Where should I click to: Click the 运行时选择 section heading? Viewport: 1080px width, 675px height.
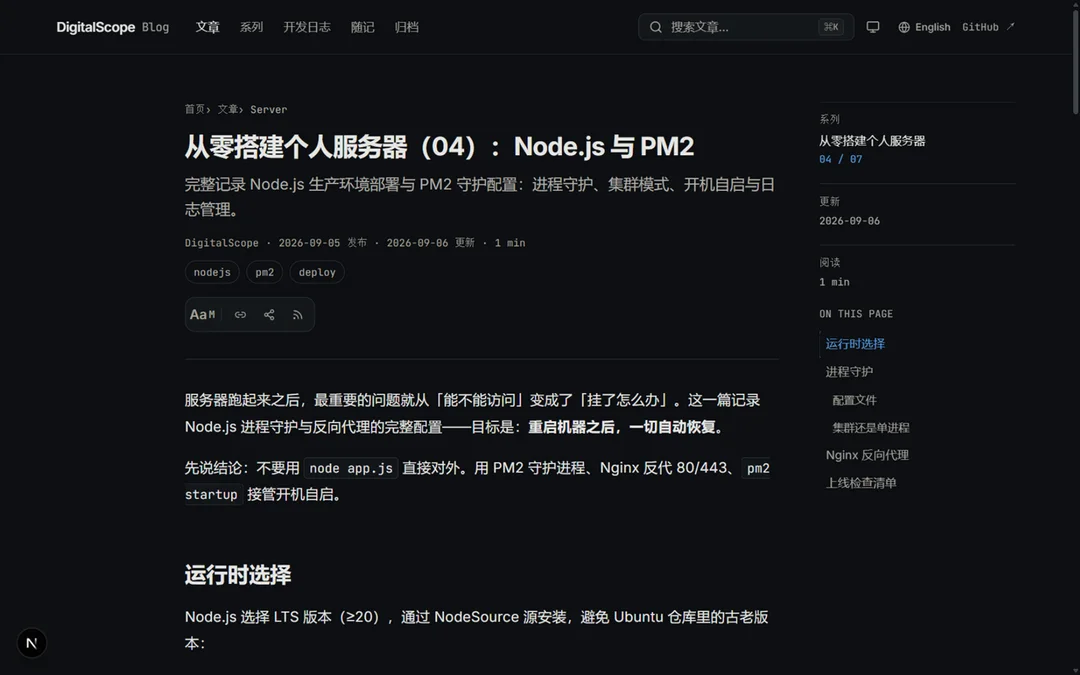tap(238, 575)
